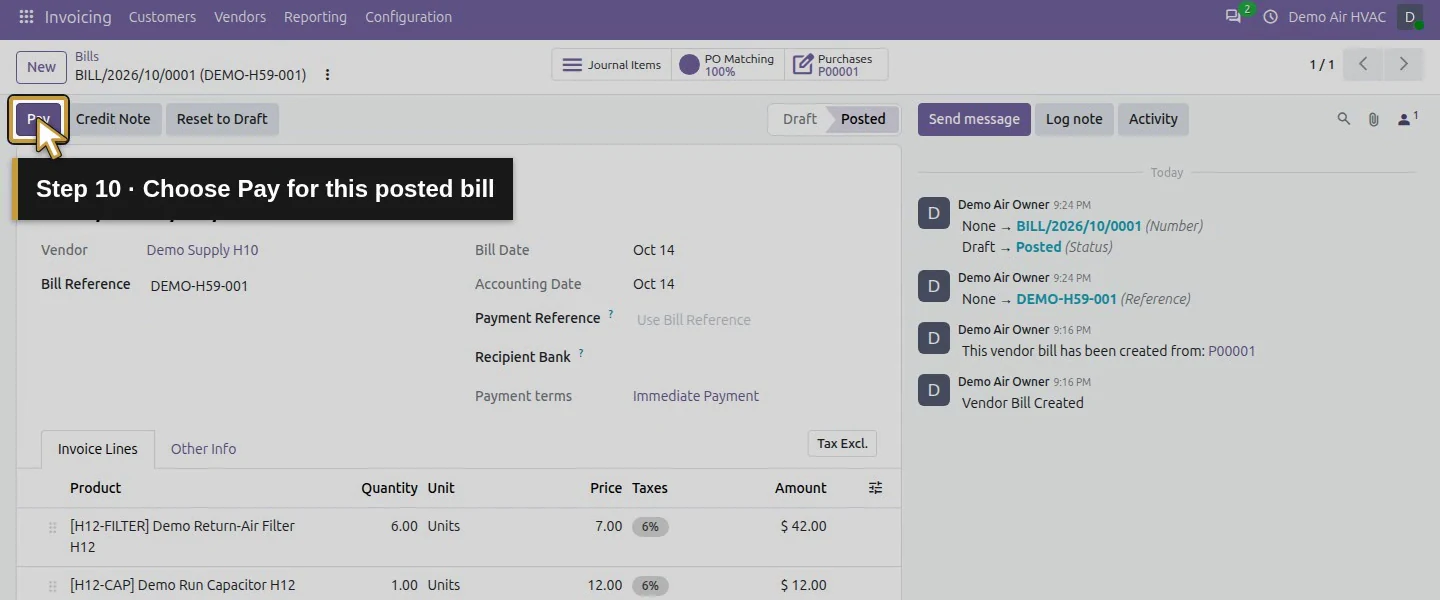Open the bill actions kebab menu
Screen dimensions: 1440x600
[x=327, y=75]
